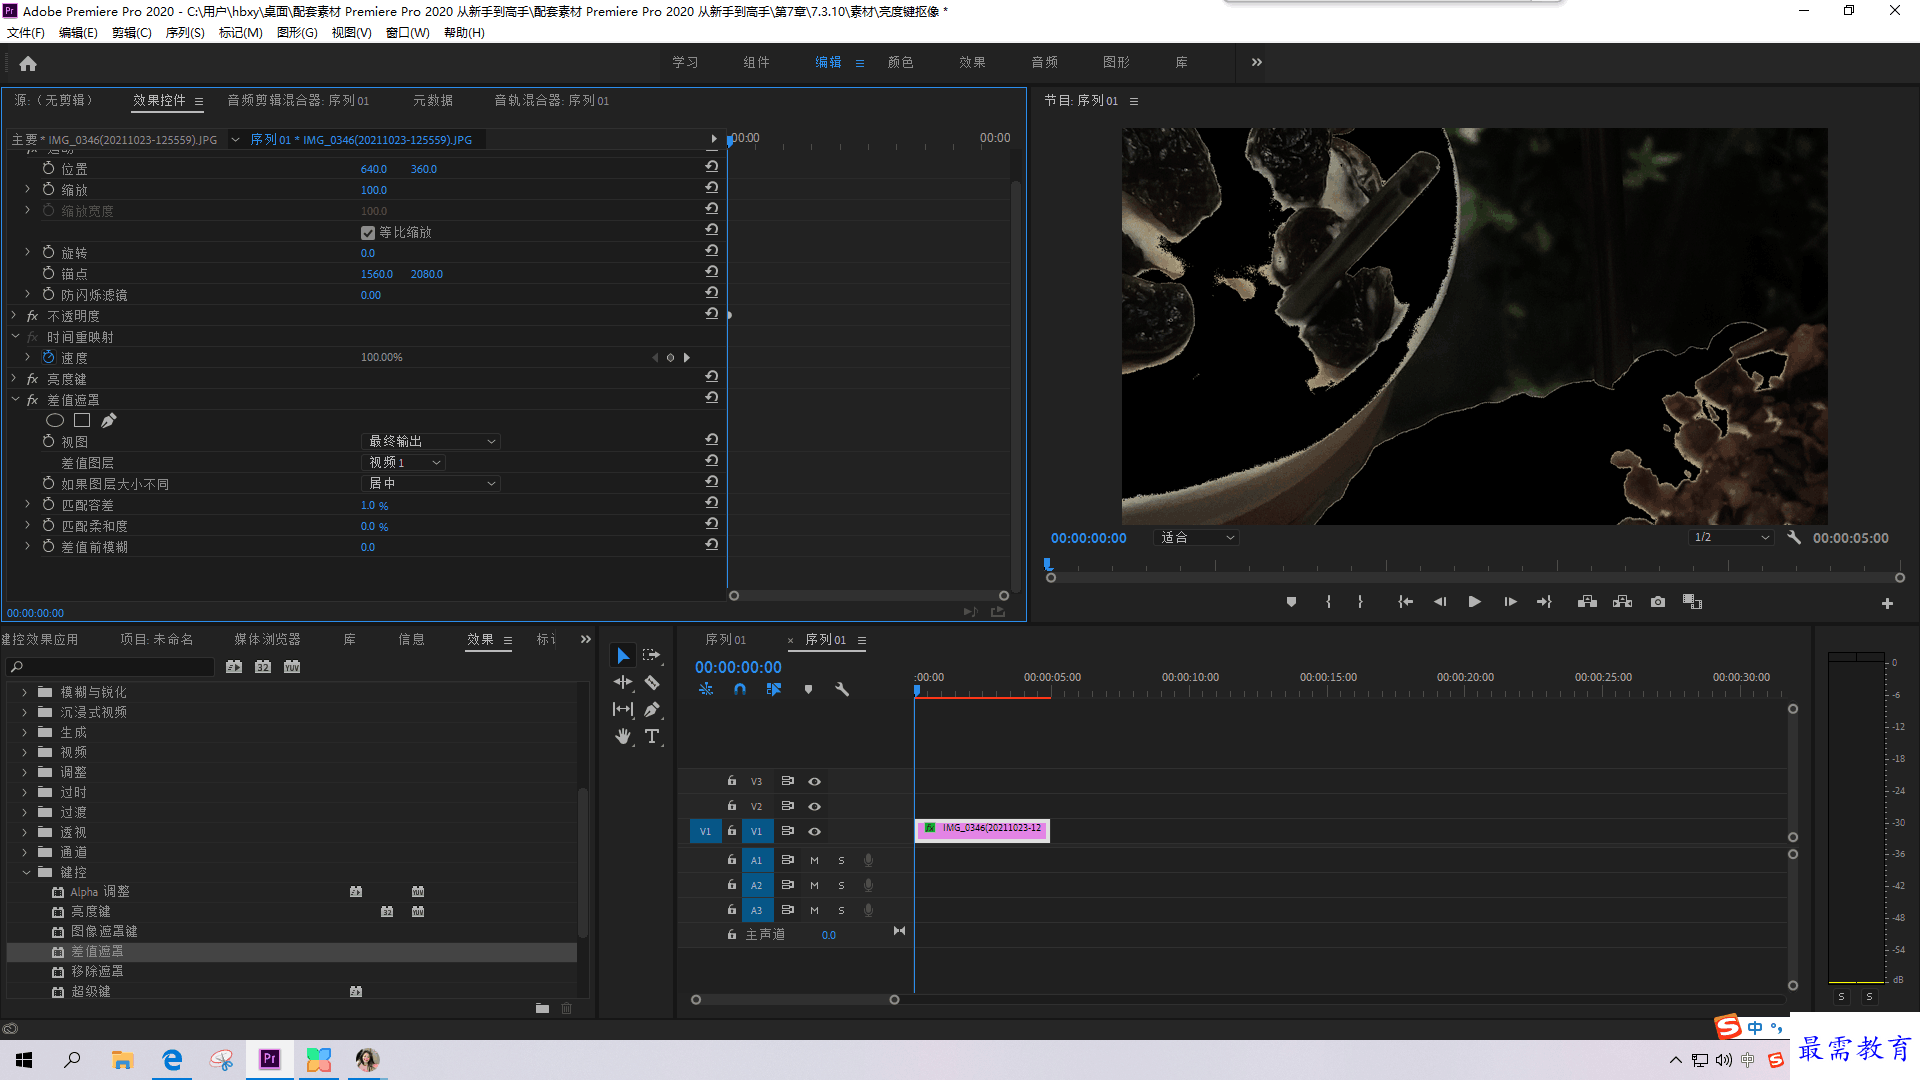
Task: Solo audio track A2
Action: click(x=841, y=885)
